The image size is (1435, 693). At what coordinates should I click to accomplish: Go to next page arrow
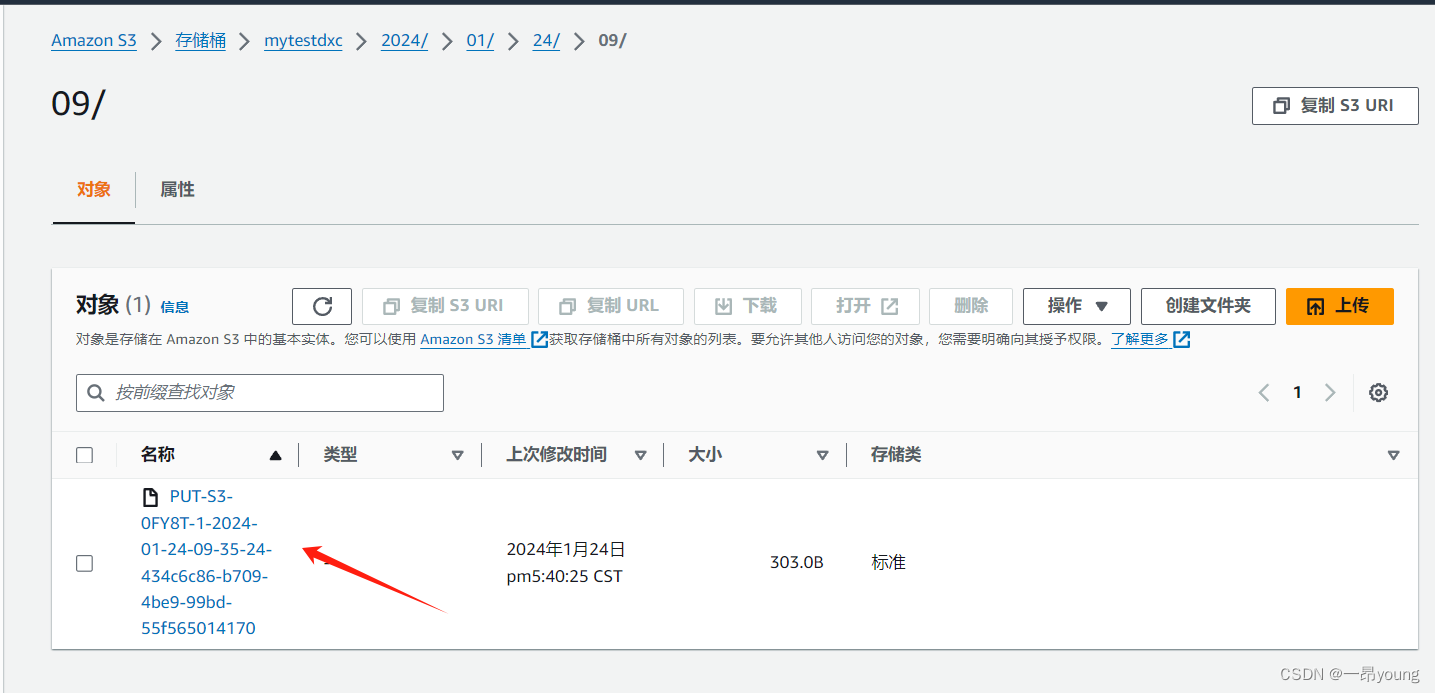1330,393
